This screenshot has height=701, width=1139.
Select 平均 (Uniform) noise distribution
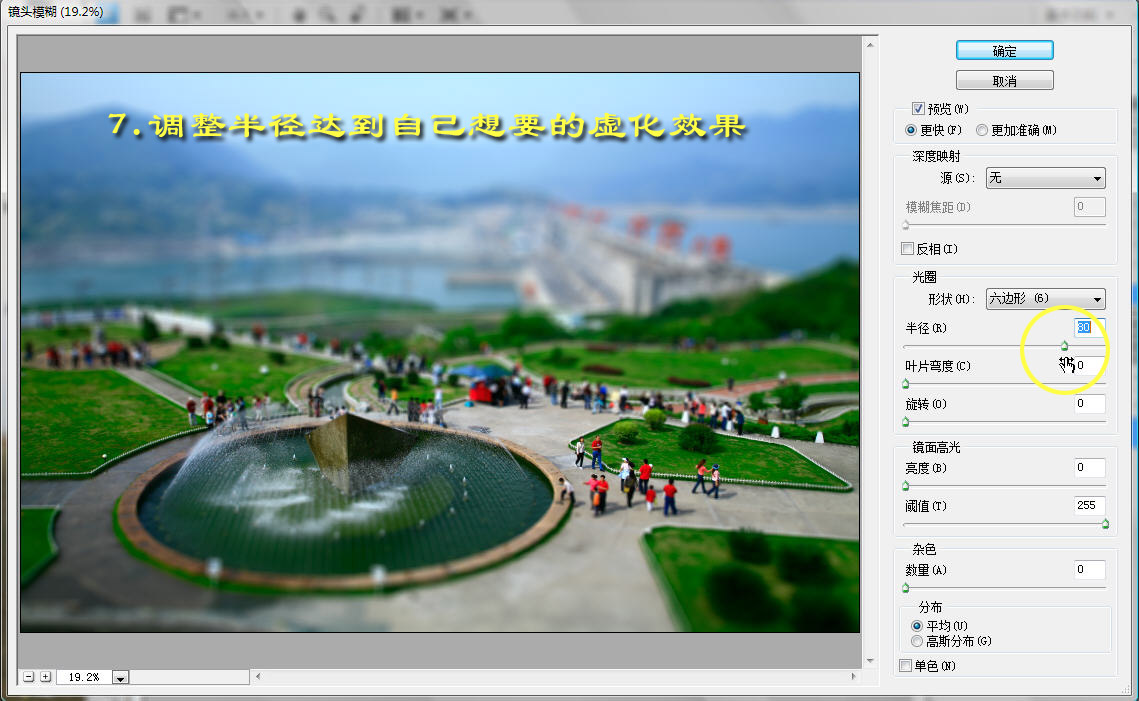click(917, 625)
